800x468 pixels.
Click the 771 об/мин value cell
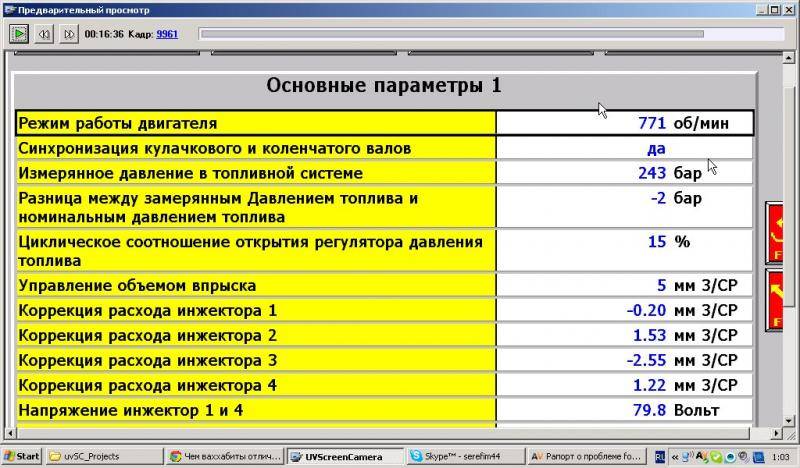(624, 123)
